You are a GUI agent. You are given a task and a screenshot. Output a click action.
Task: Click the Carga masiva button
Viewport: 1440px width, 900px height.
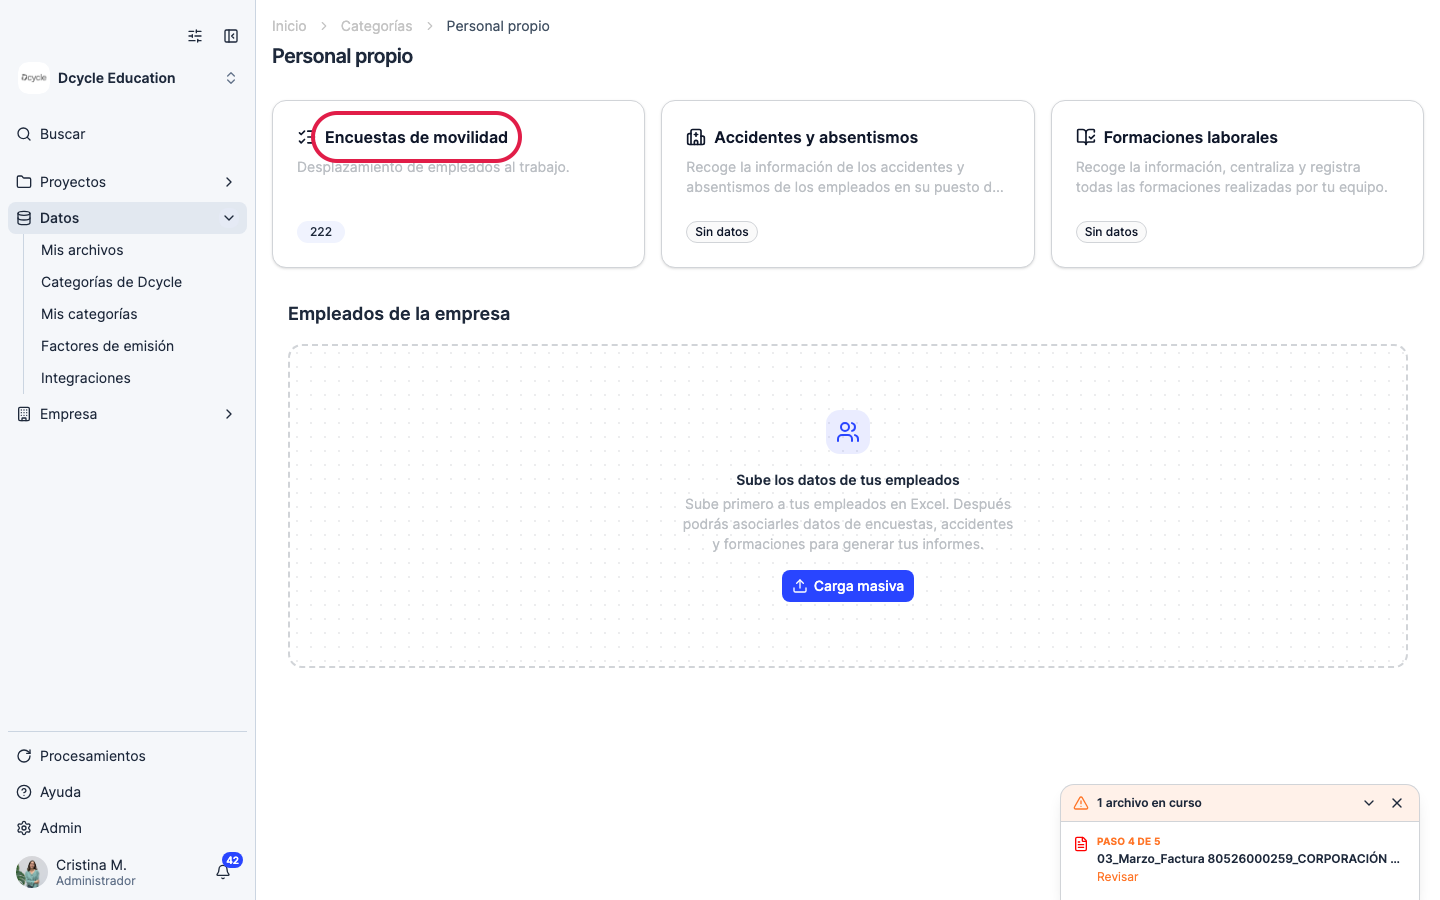click(848, 586)
